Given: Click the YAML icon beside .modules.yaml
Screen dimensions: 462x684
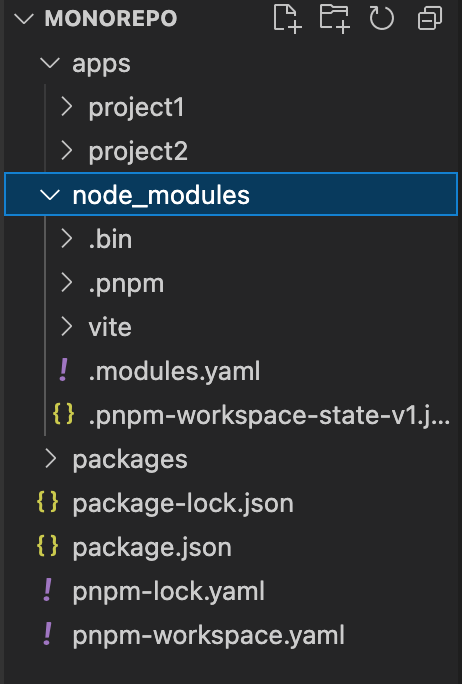Looking at the screenshot, I should click(63, 371).
